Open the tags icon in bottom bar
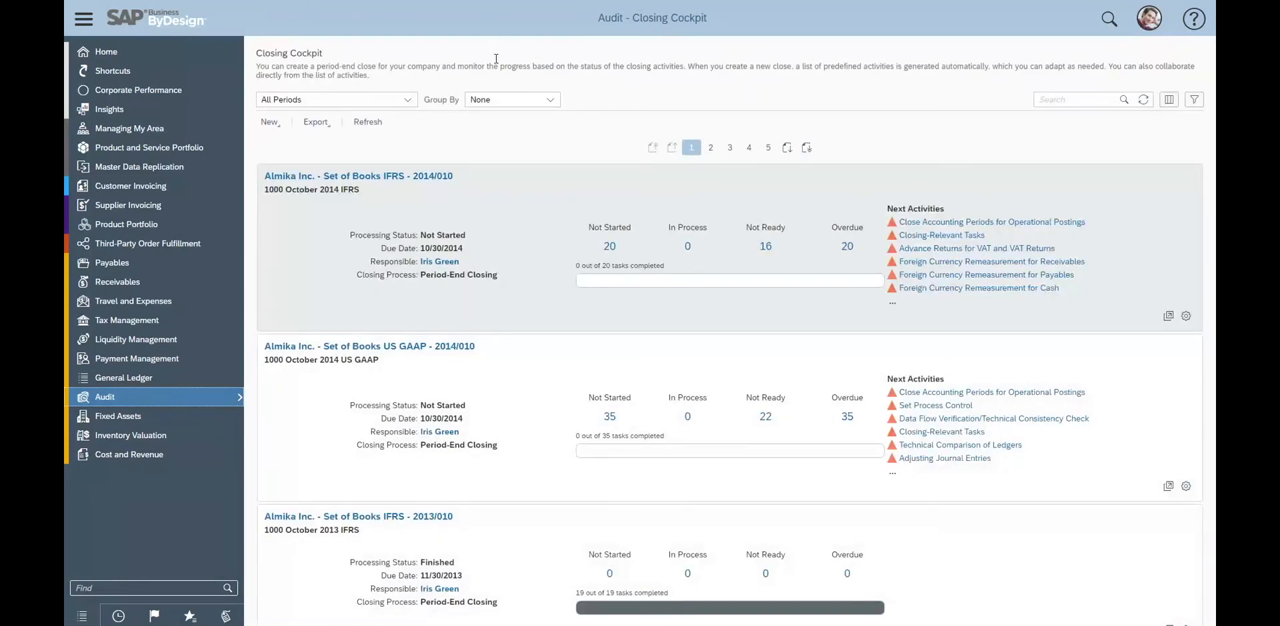 click(226, 616)
